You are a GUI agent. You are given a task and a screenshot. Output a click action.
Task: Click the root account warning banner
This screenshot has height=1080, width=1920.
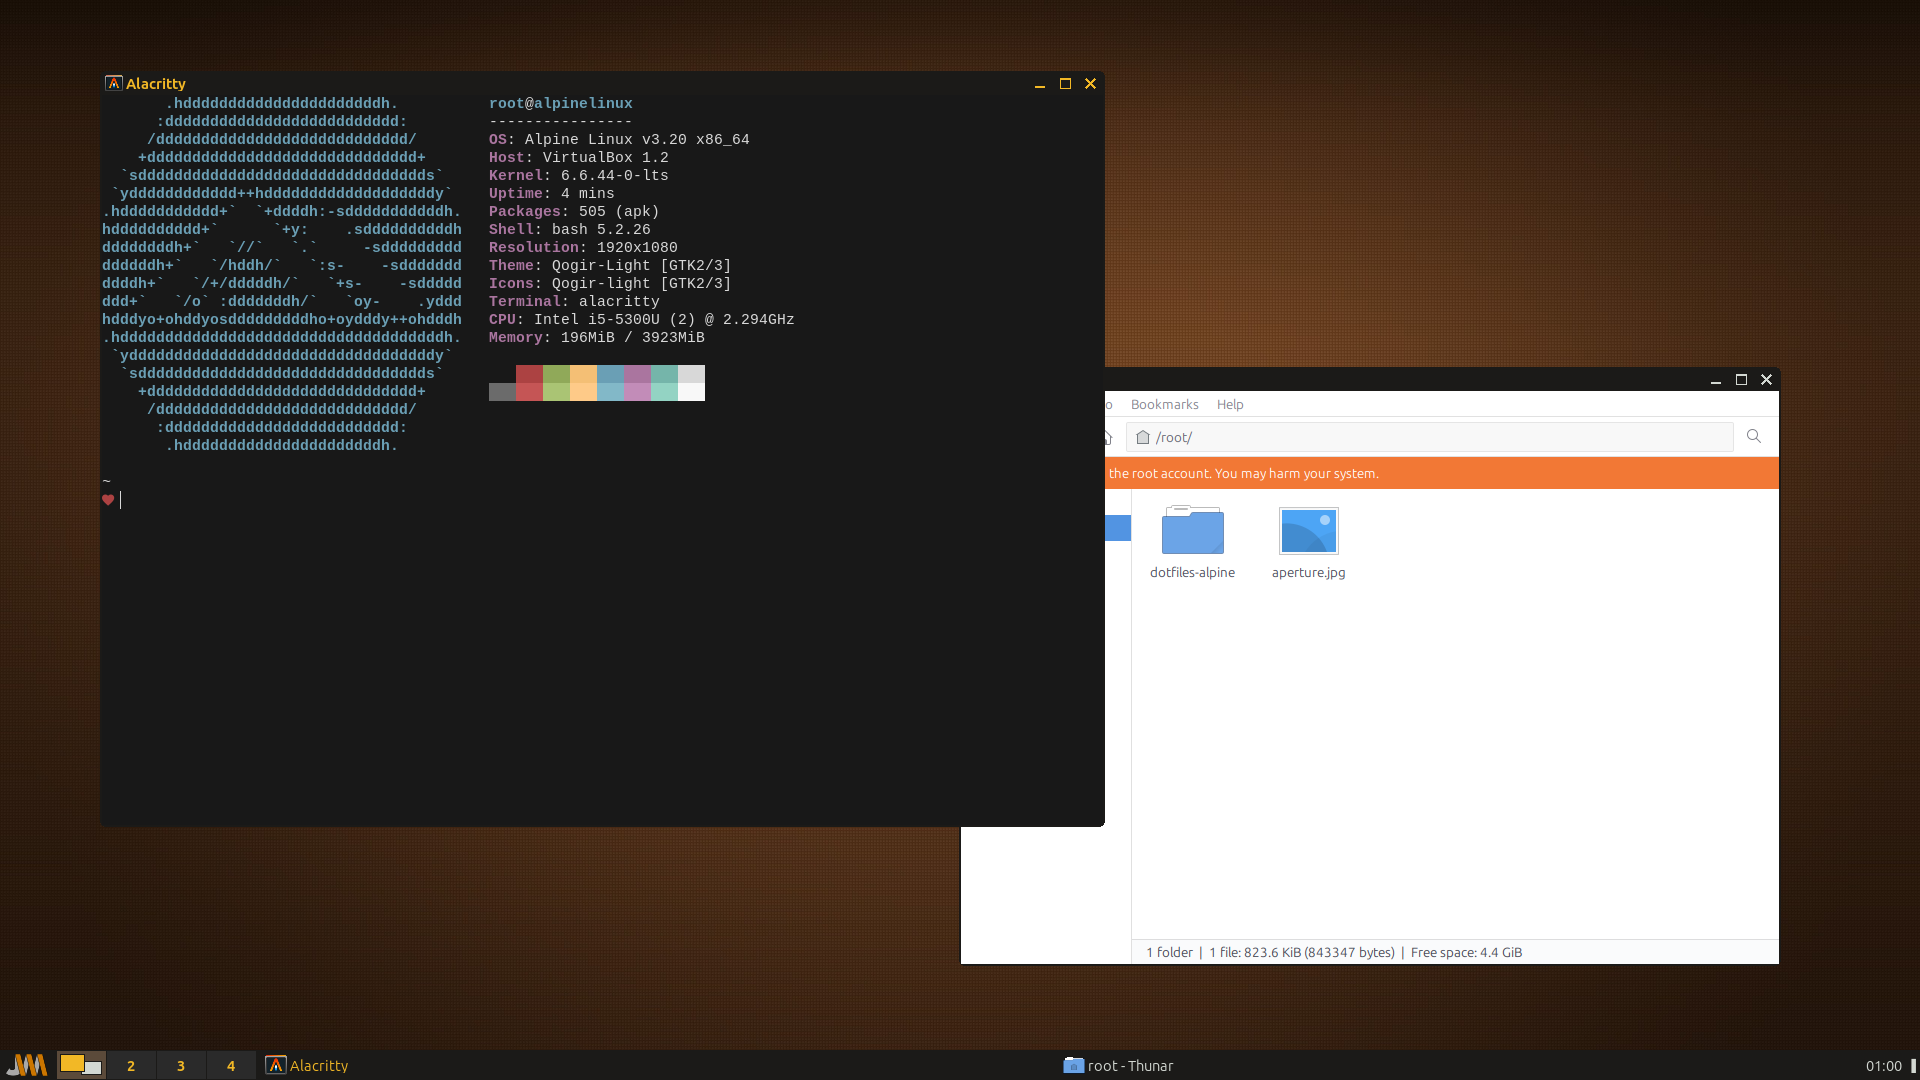click(x=1441, y=473)
